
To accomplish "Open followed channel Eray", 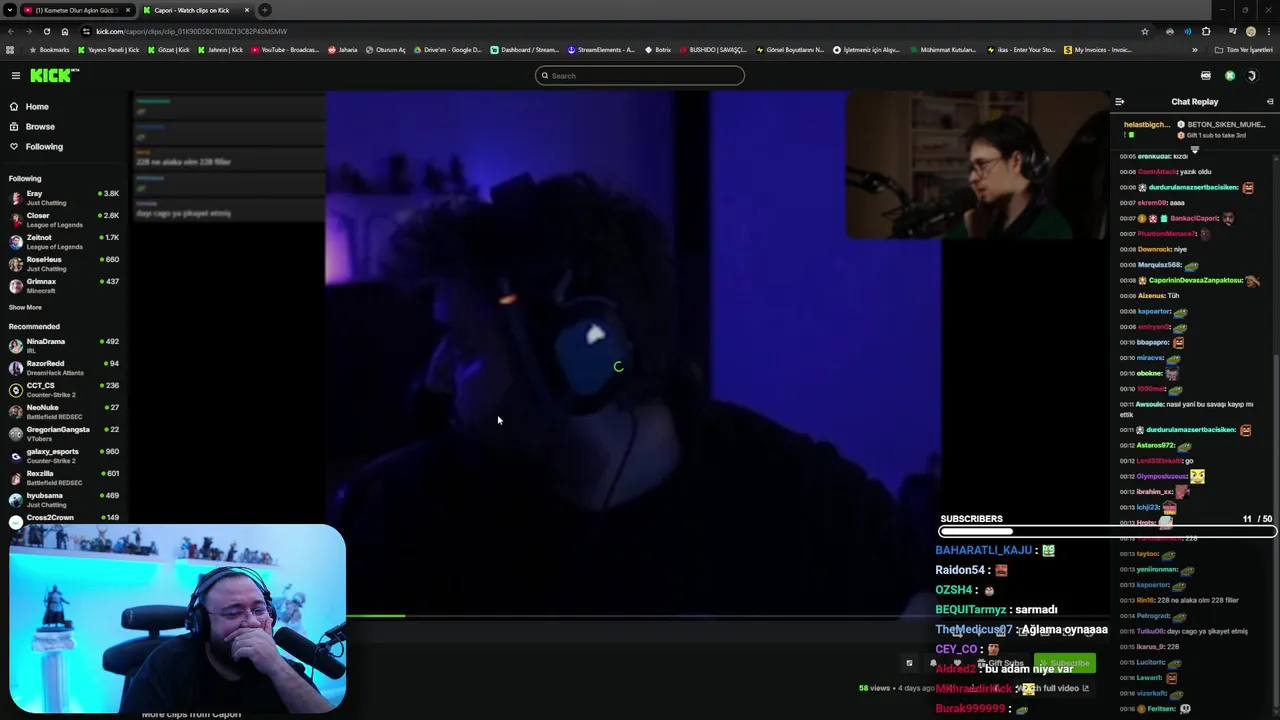I will (x=64, y=197).
